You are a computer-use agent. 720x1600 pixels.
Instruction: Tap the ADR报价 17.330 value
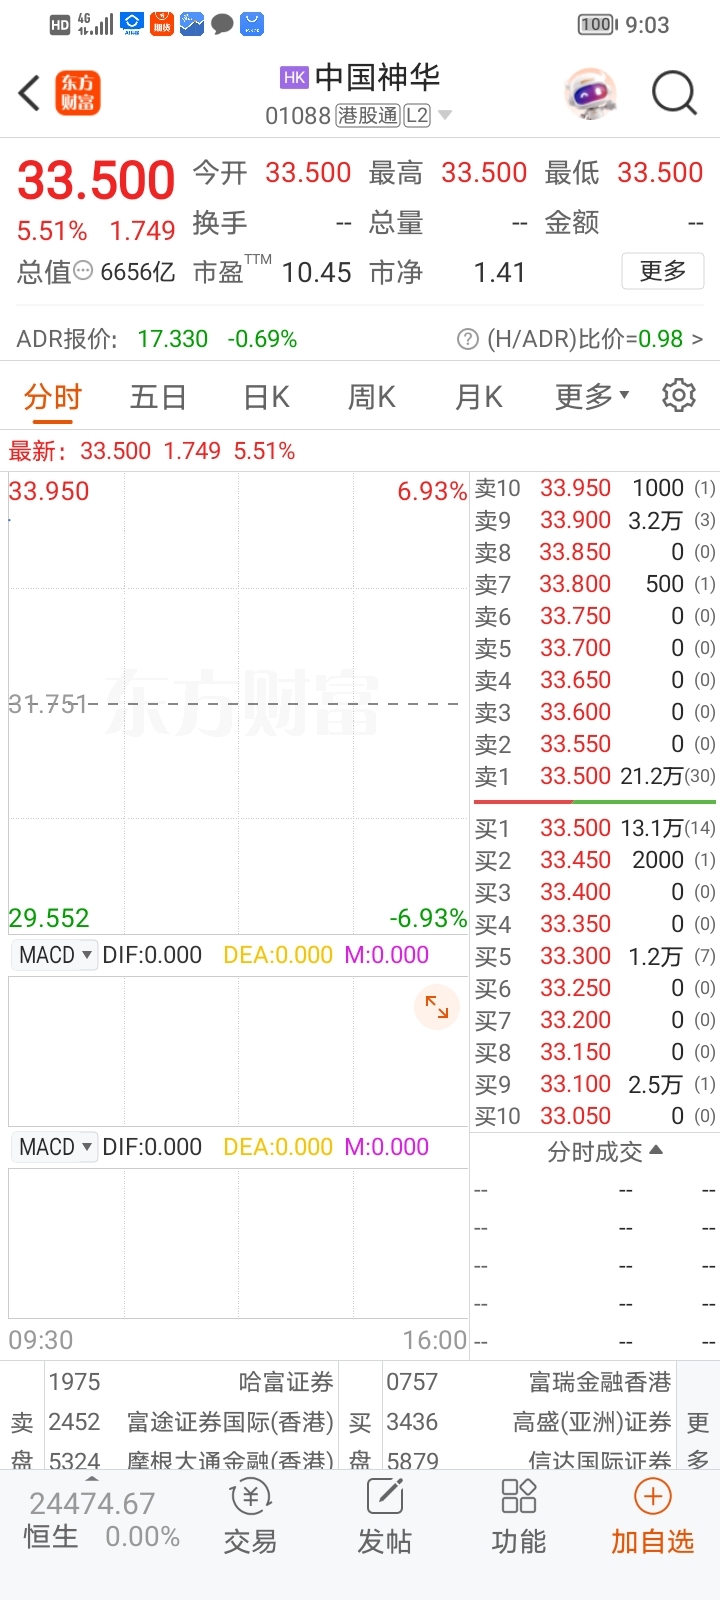tap(172, 339)
